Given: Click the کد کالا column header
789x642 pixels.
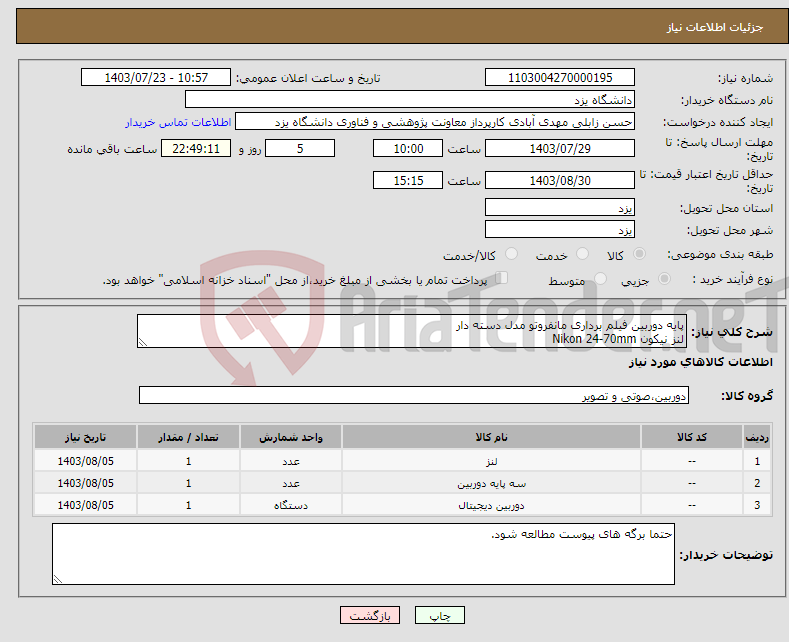Looking at the screenshot, I should [x=692, y=437].
